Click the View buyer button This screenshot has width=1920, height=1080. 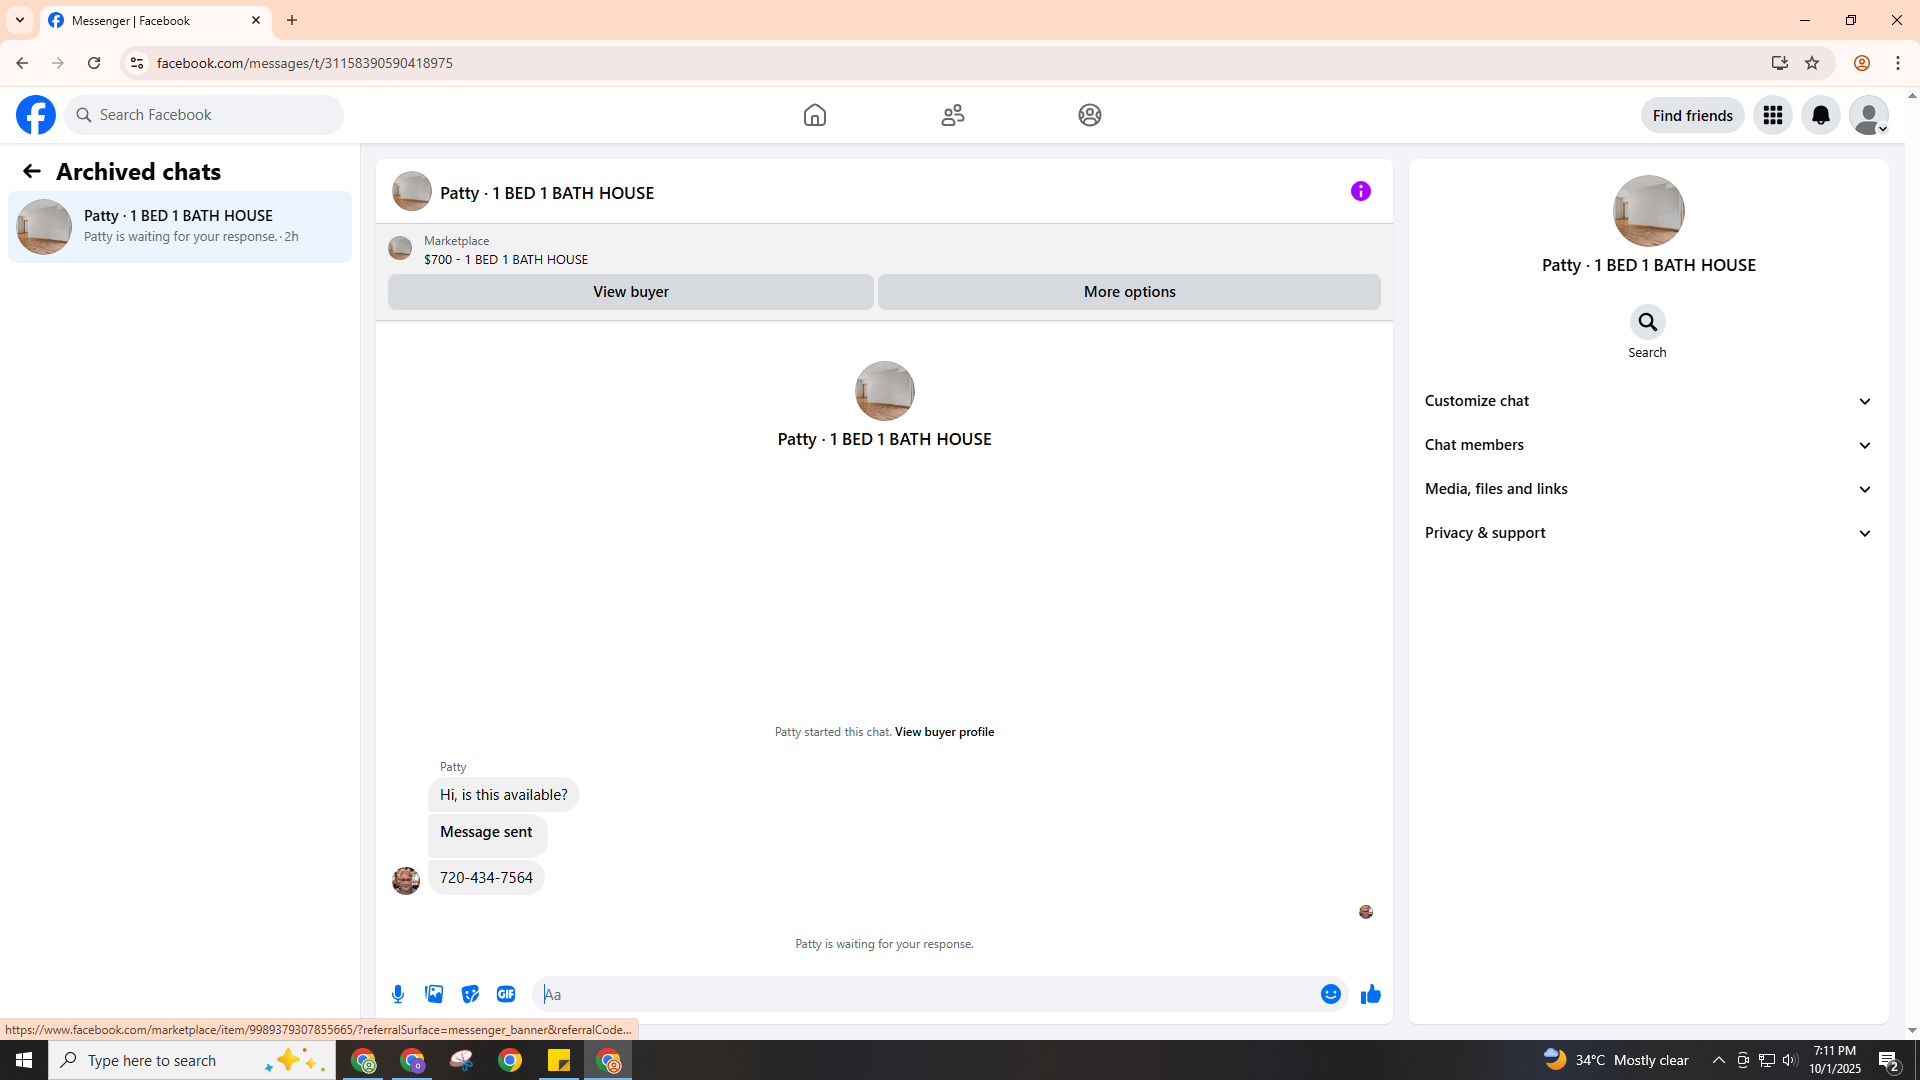click(x=631, y=292)
